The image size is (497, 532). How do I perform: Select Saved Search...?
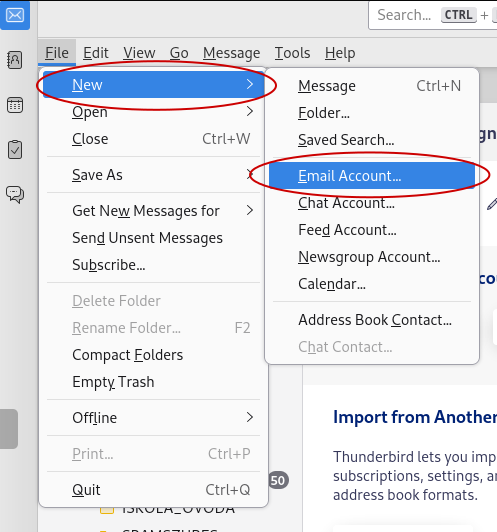pyautogui.click(x=372, y=140)
